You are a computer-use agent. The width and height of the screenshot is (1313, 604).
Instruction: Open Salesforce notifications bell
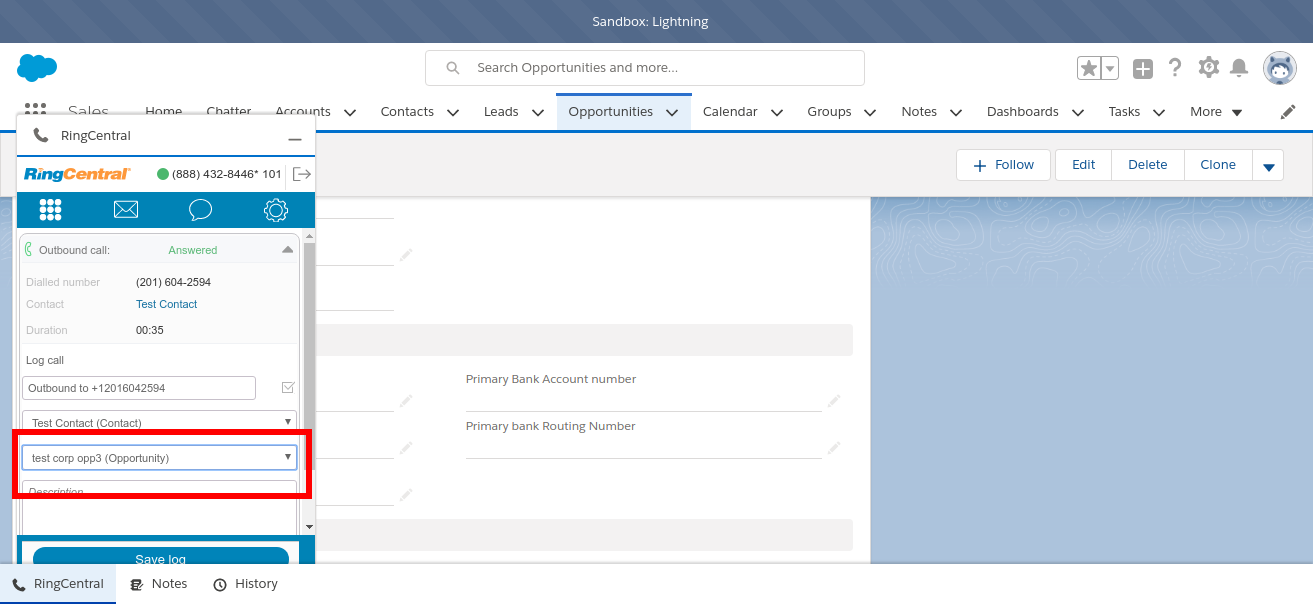pos(1239,68)
